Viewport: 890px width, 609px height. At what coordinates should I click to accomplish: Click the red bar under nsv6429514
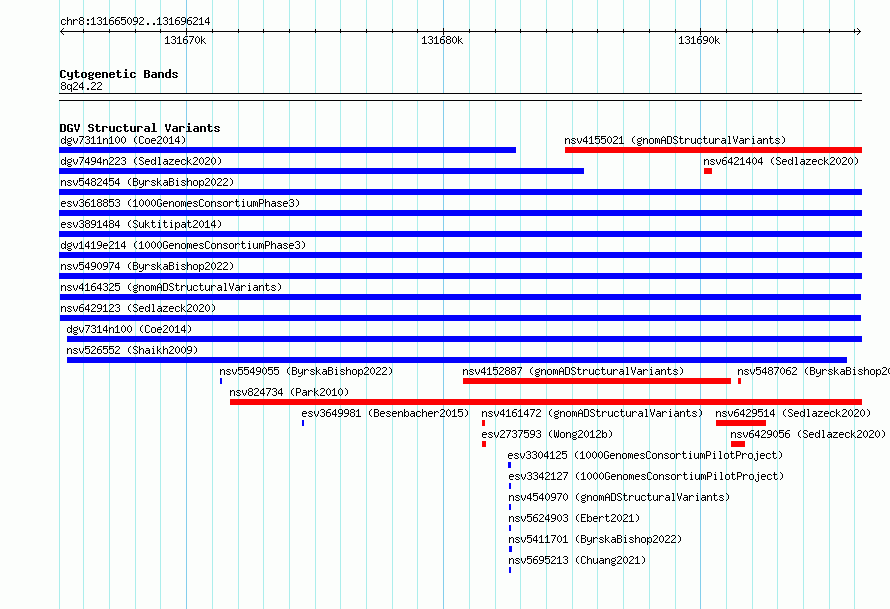[x=741, y=423]
